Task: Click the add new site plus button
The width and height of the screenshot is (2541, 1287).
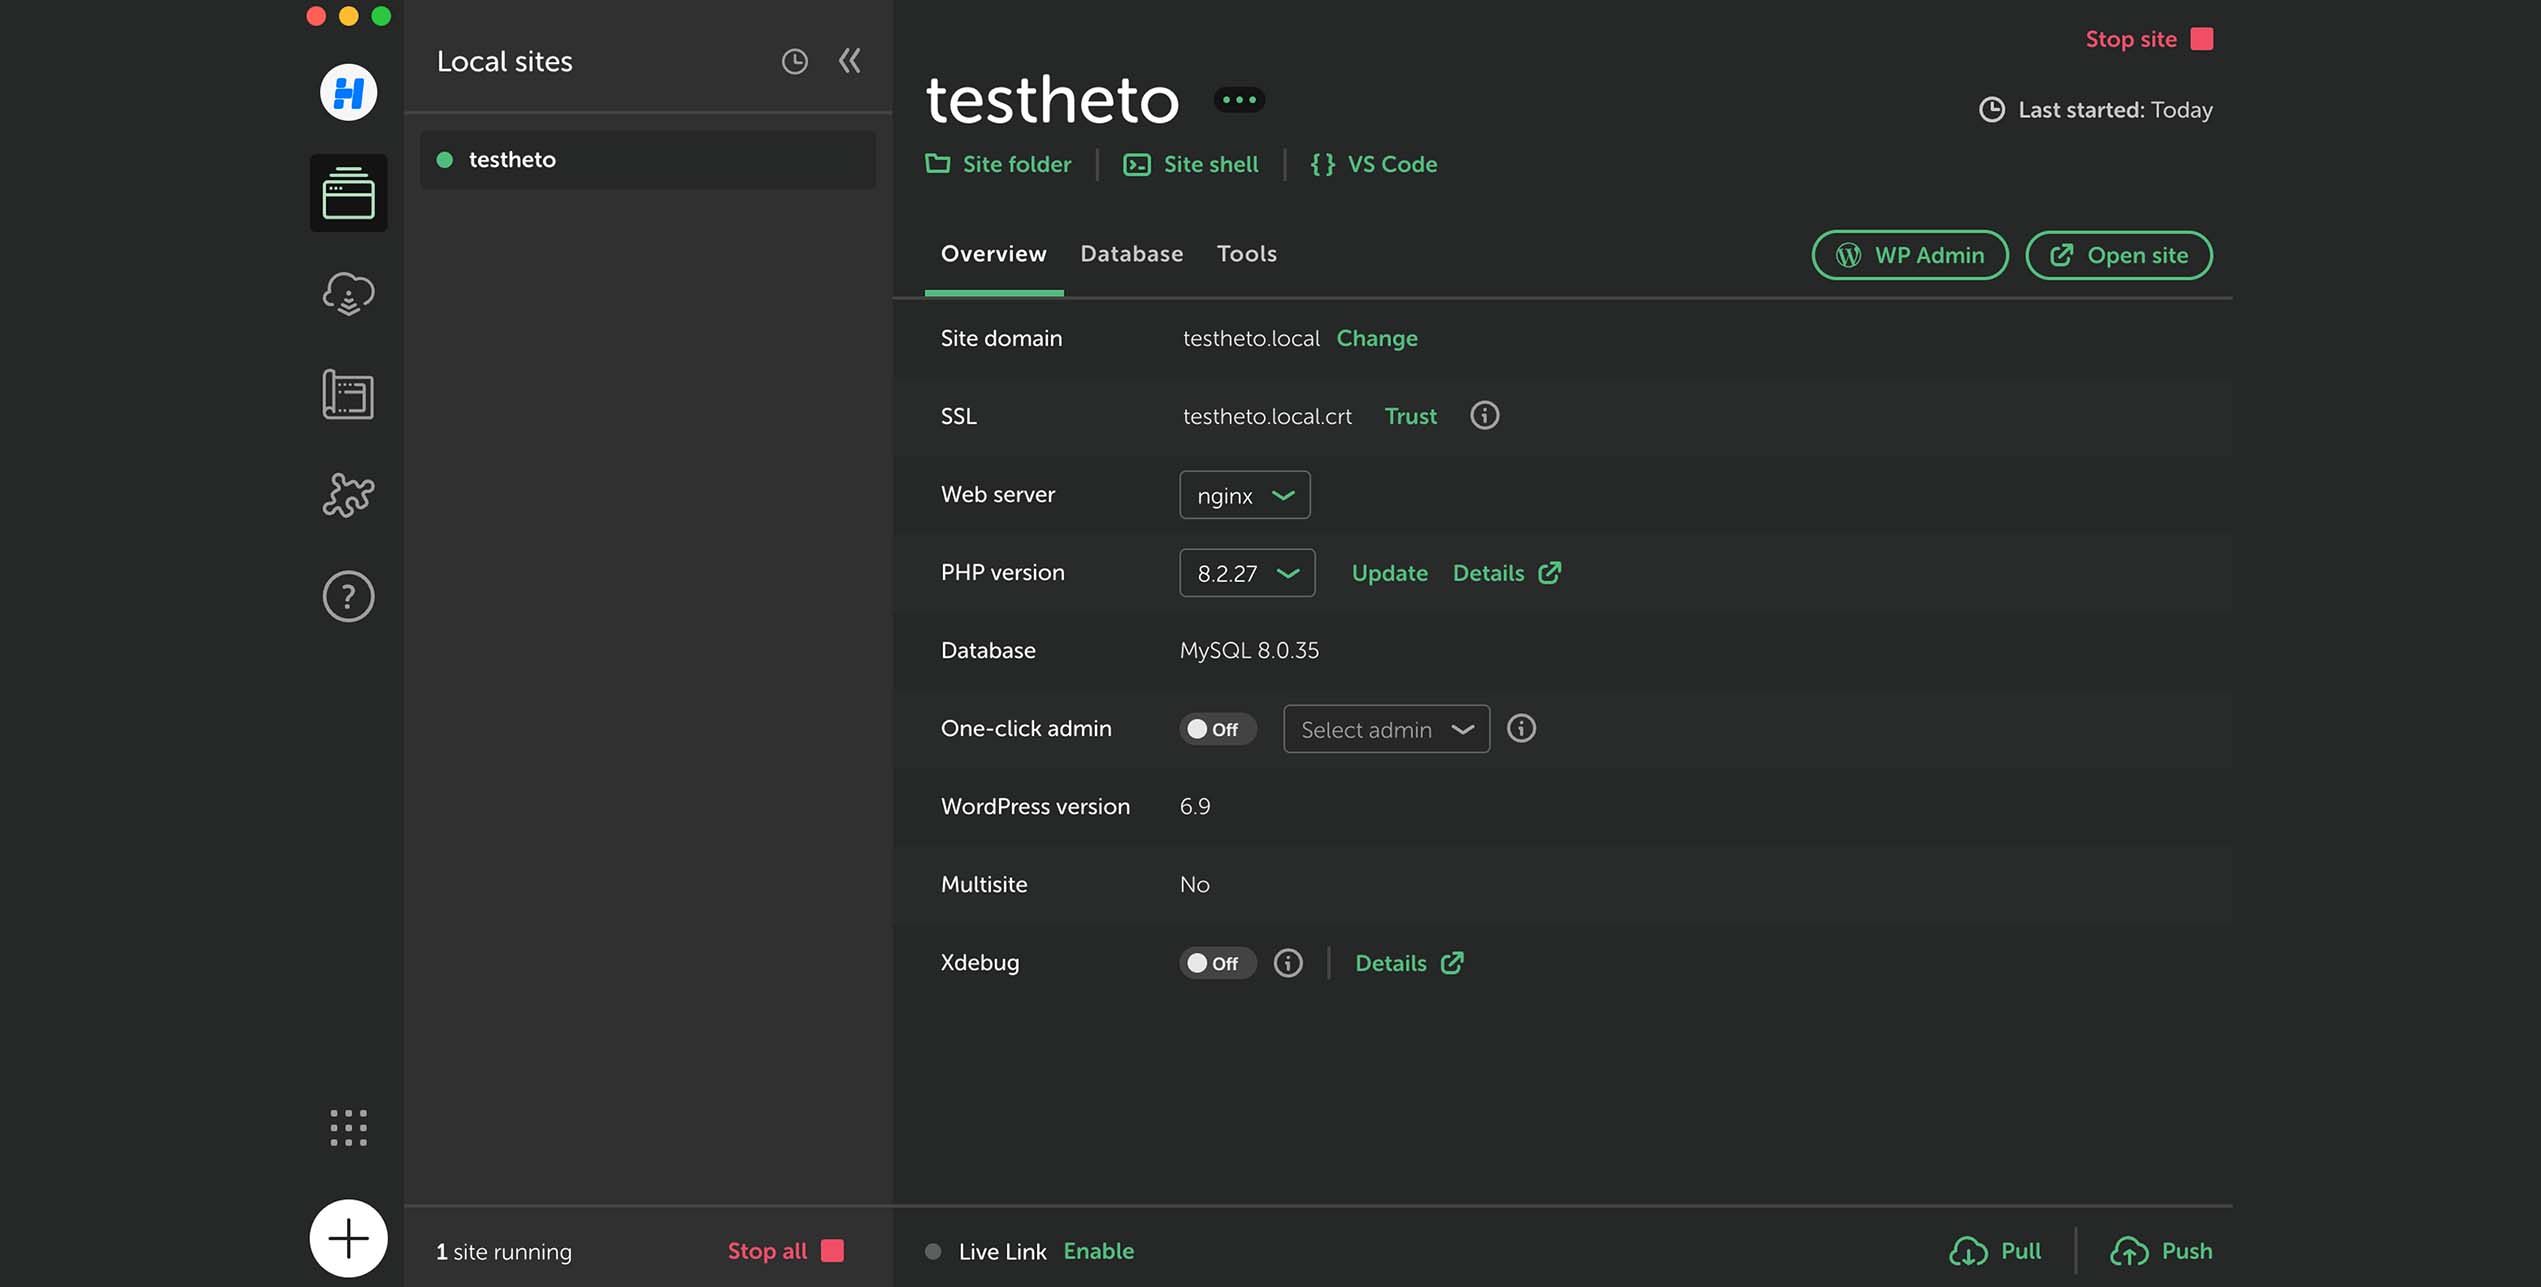Action: pos(348,1238)
